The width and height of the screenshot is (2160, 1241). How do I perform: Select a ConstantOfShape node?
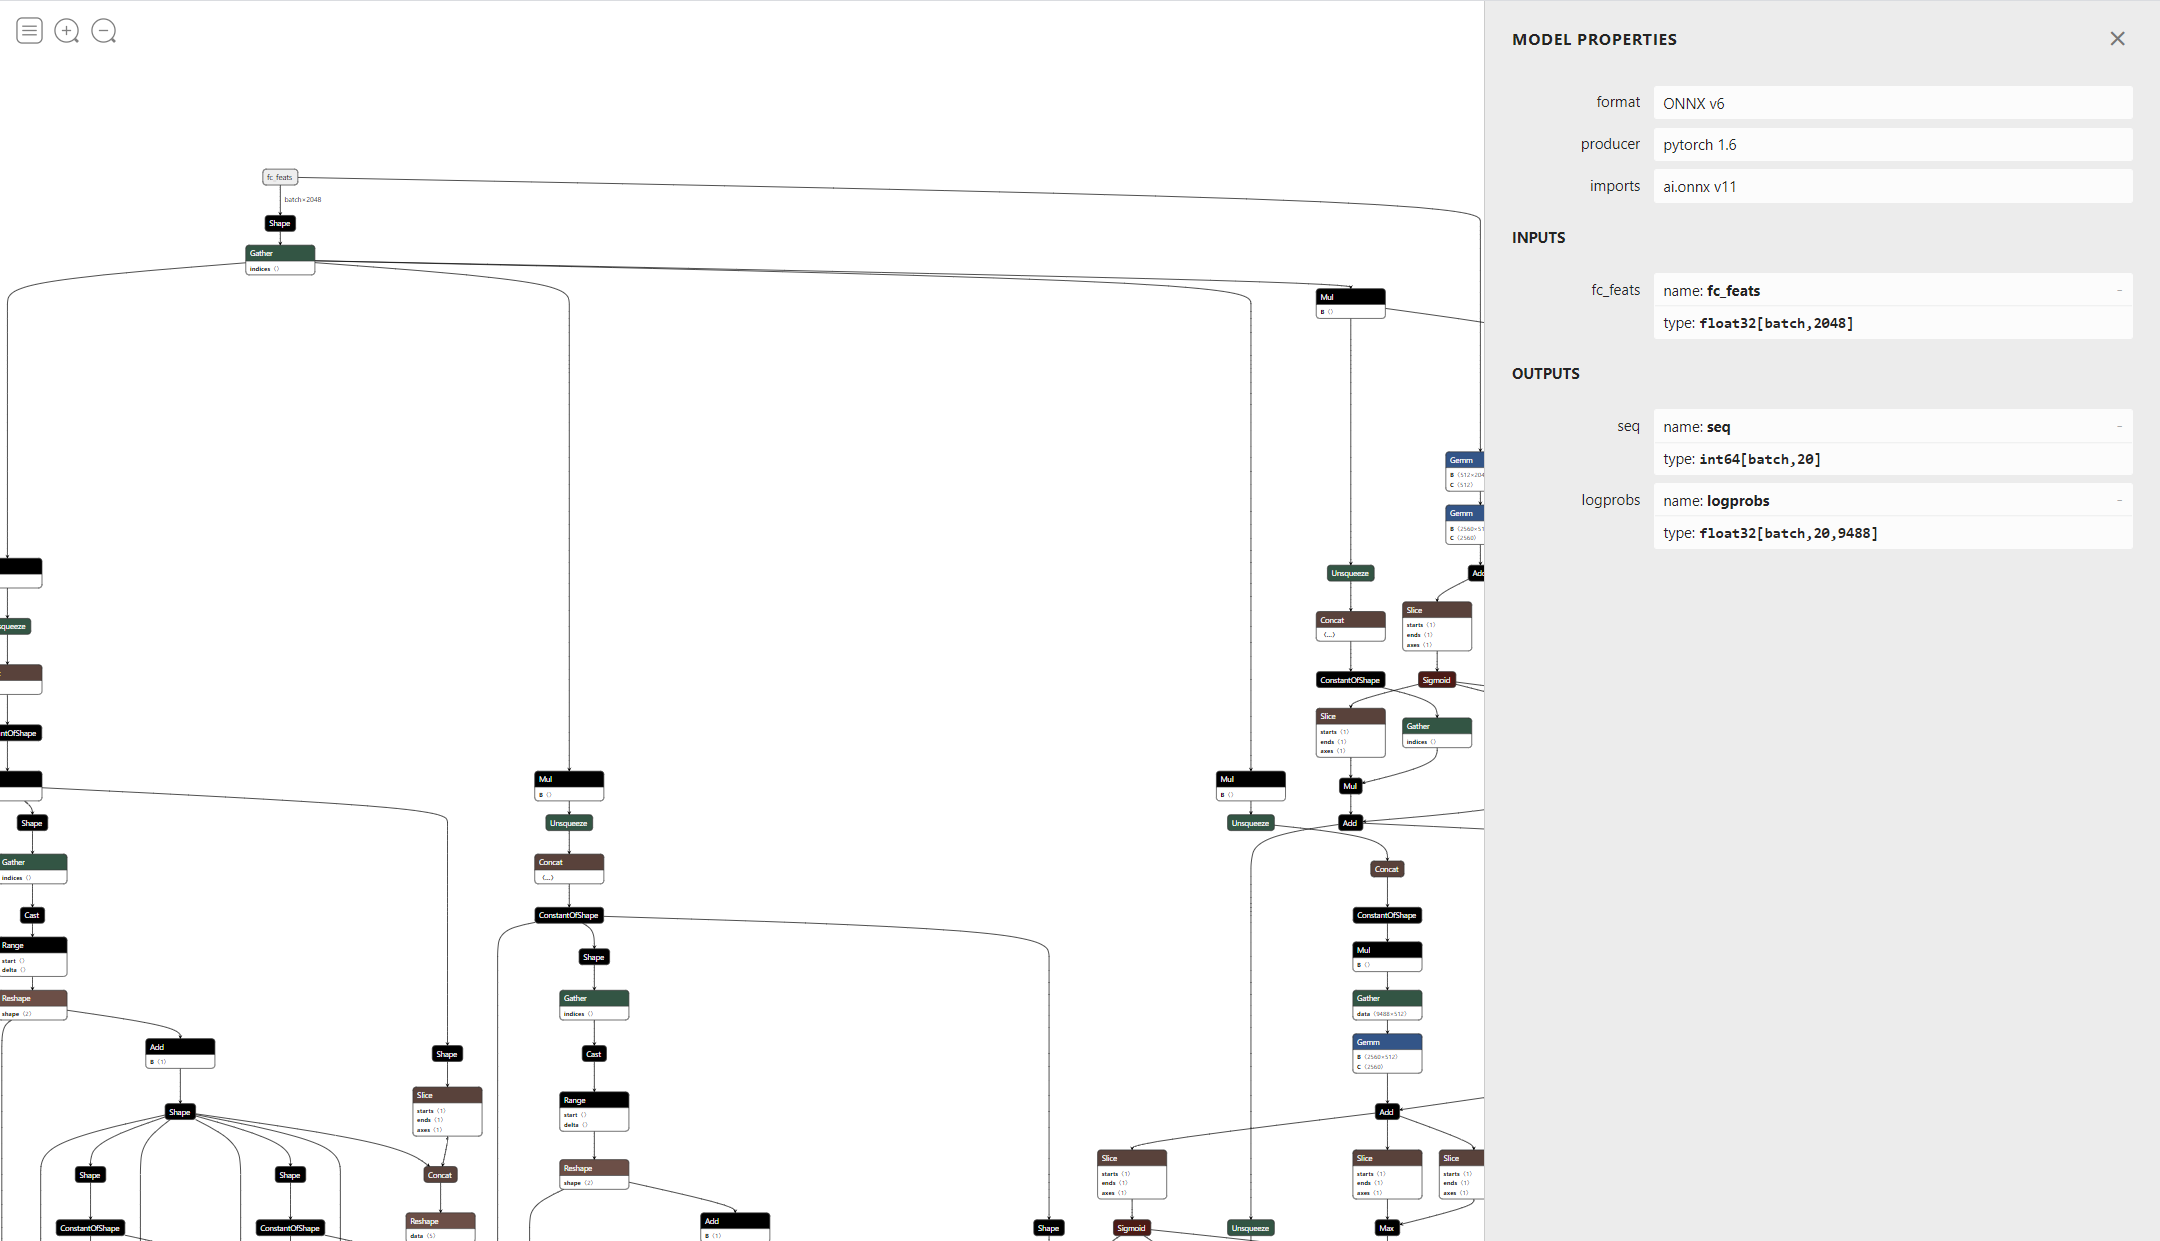[1350, 679]
